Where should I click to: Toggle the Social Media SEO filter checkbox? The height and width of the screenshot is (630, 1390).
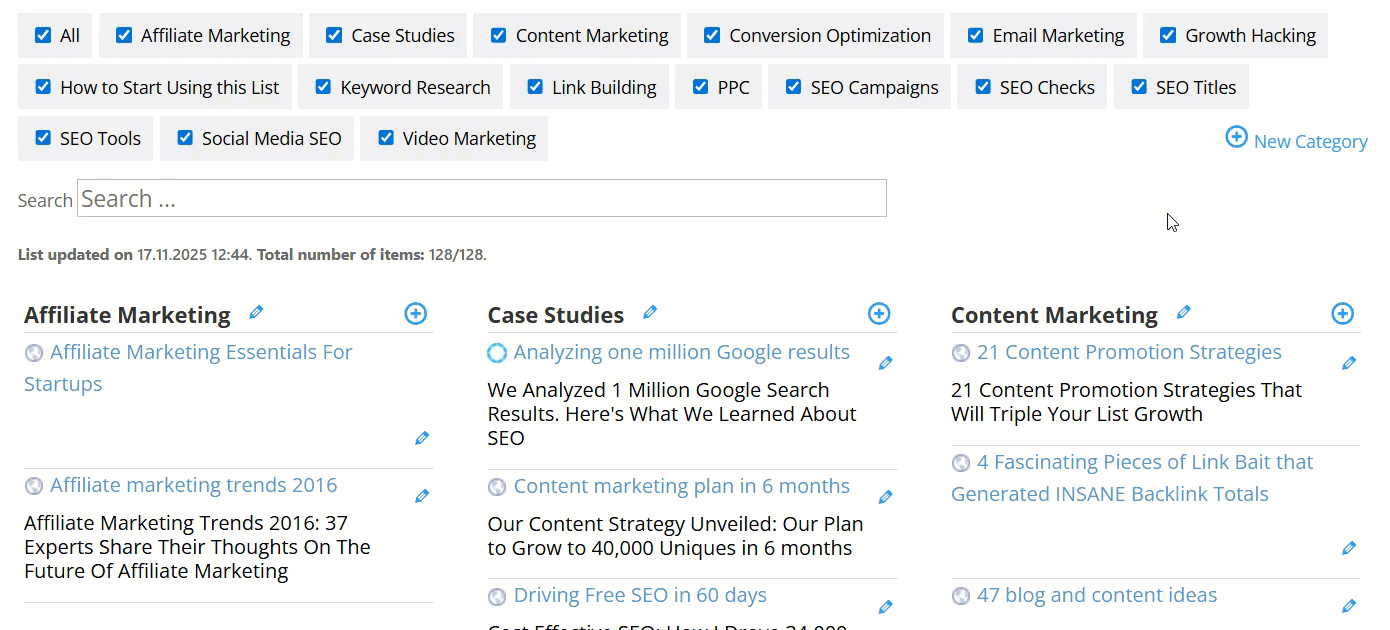tap(185, 138)
